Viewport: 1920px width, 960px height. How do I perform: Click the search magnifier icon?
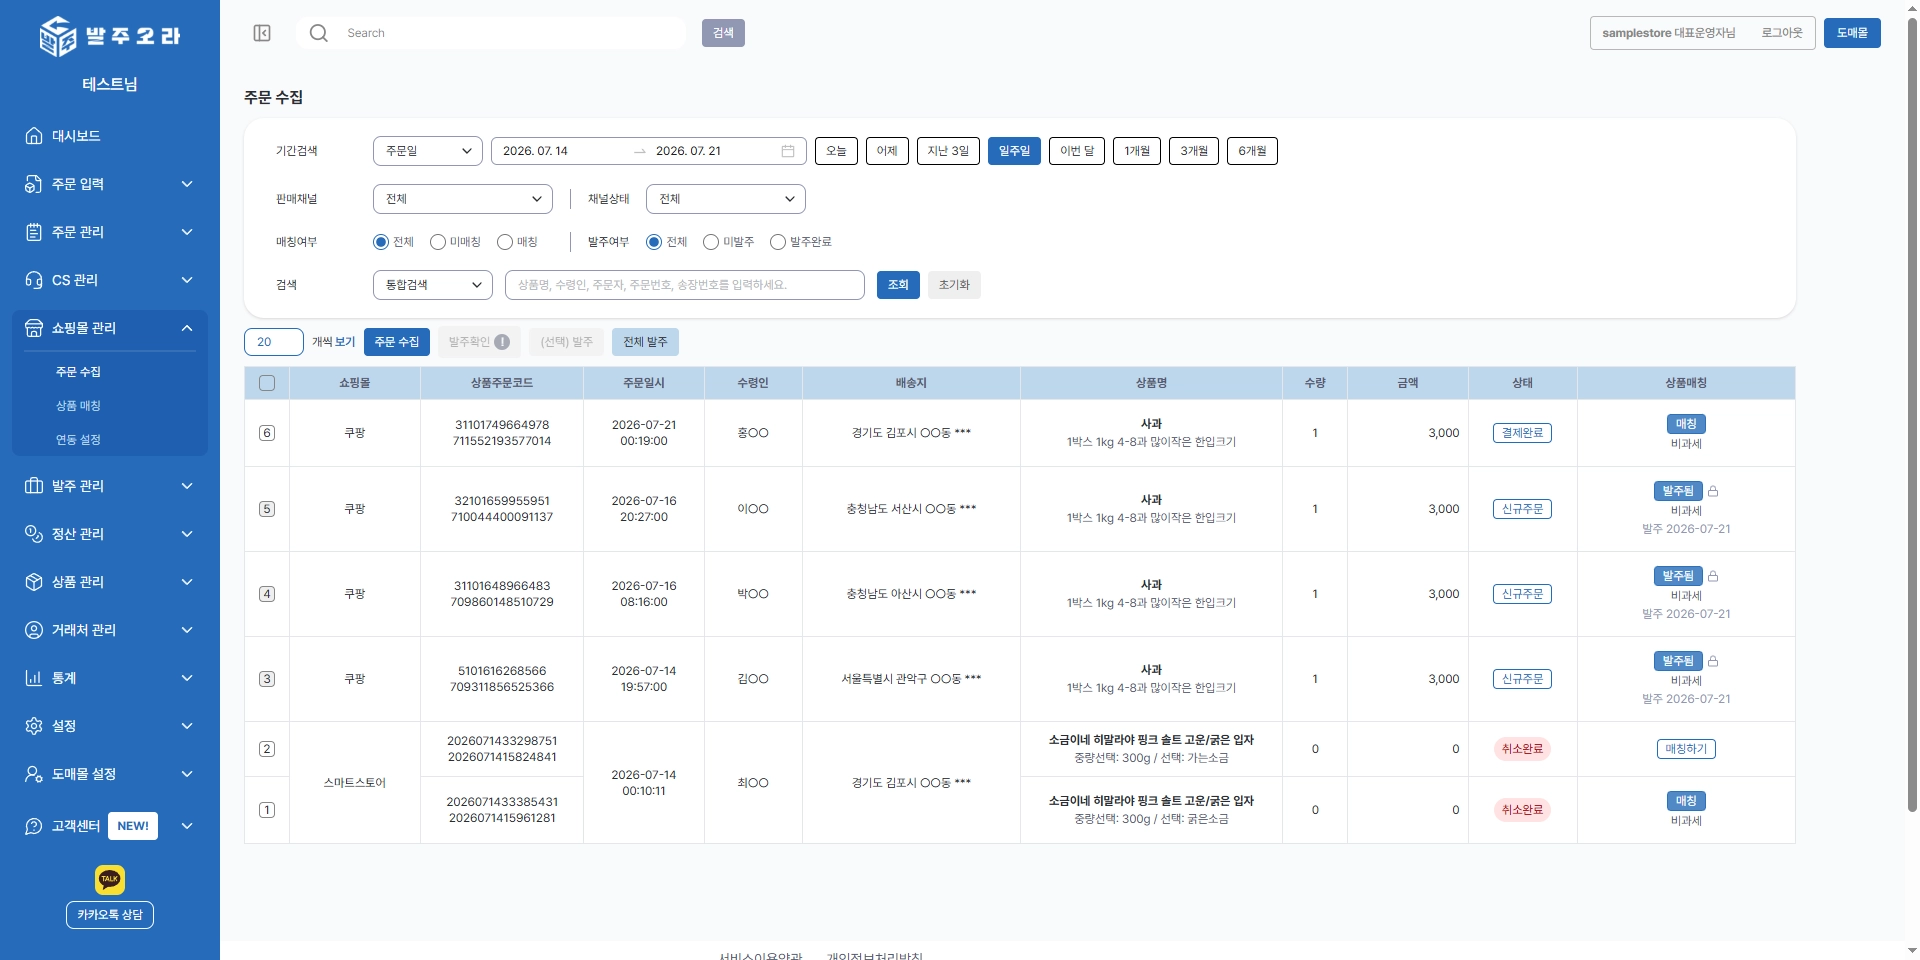click(319, 33)
